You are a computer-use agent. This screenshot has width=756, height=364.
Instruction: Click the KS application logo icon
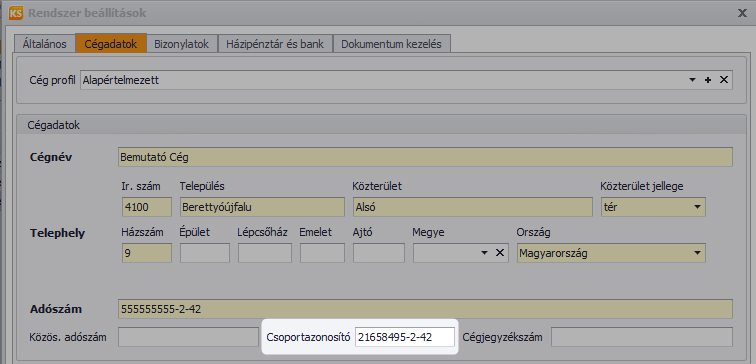[15, 13]
